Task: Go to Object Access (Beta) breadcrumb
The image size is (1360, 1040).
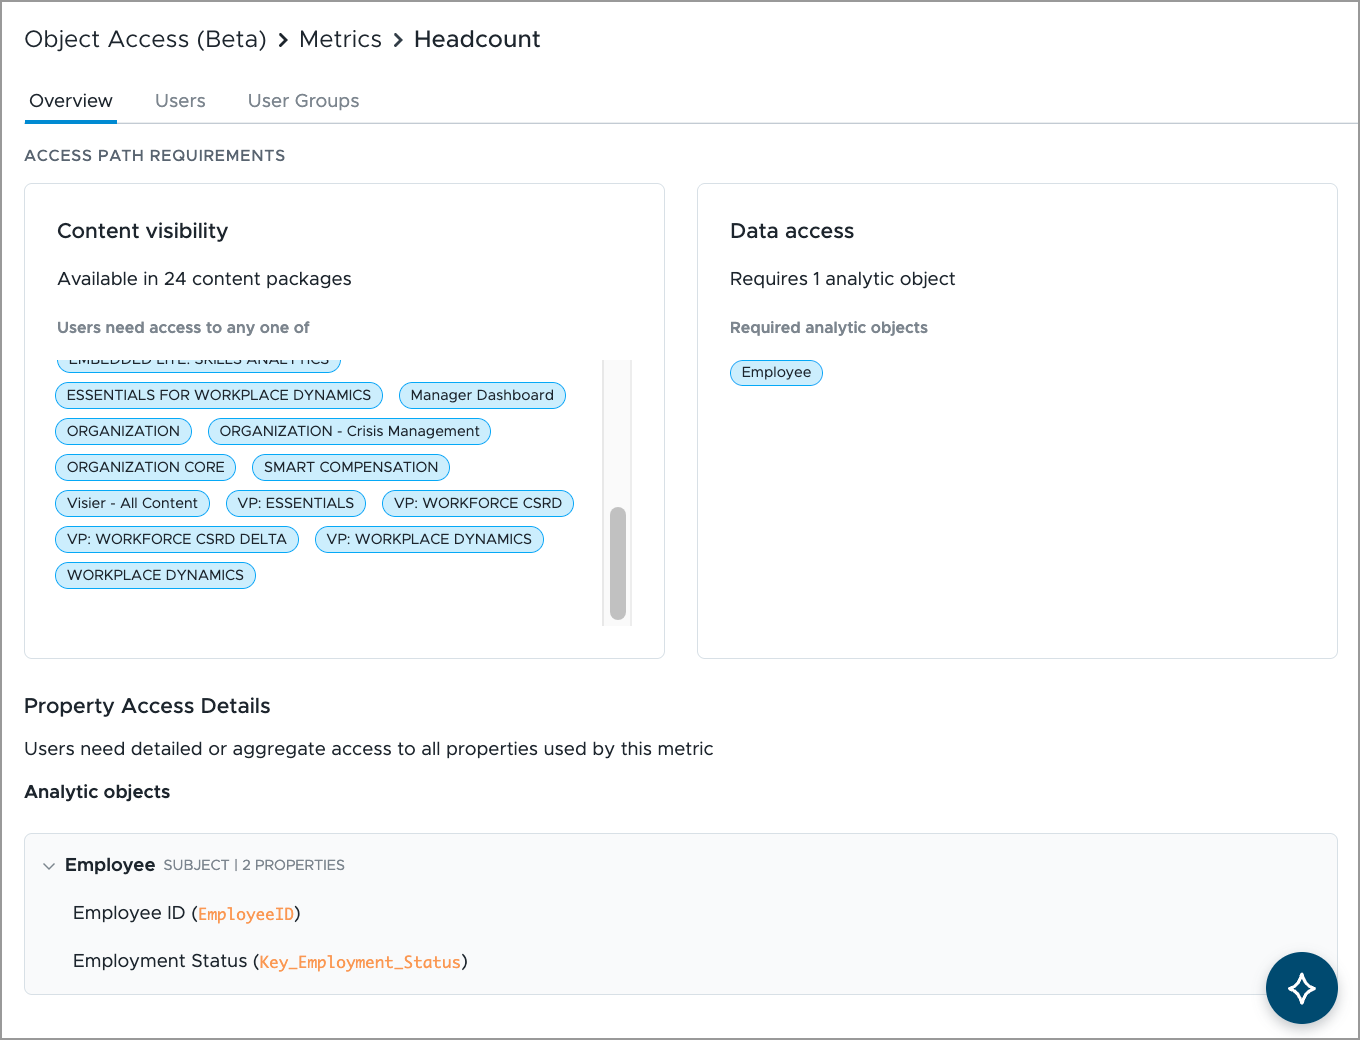Action: pyautogui.click(x=145, y=39)
